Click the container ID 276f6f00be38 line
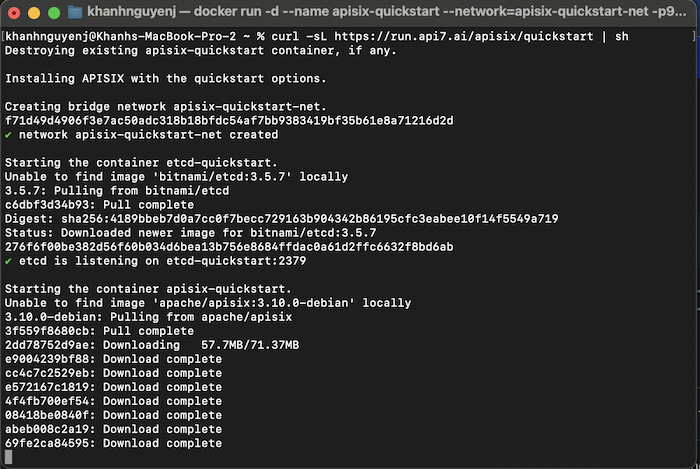 pos(229,247)
